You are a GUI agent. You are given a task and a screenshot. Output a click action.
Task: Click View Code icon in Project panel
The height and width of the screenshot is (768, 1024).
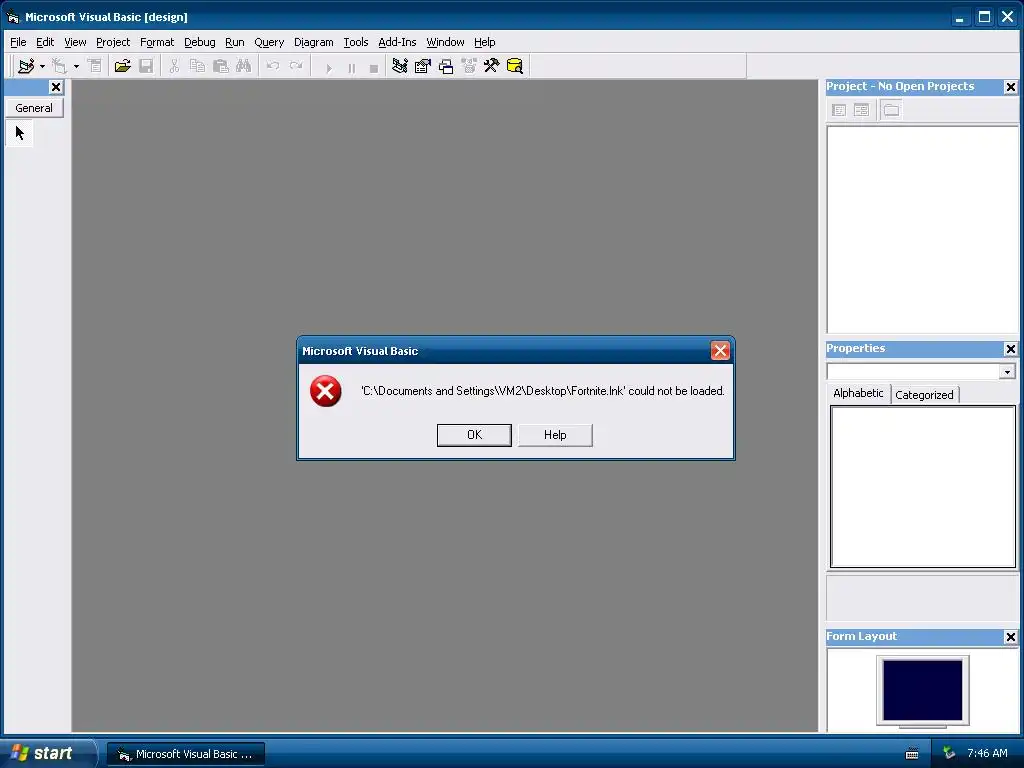click(839, 110)
